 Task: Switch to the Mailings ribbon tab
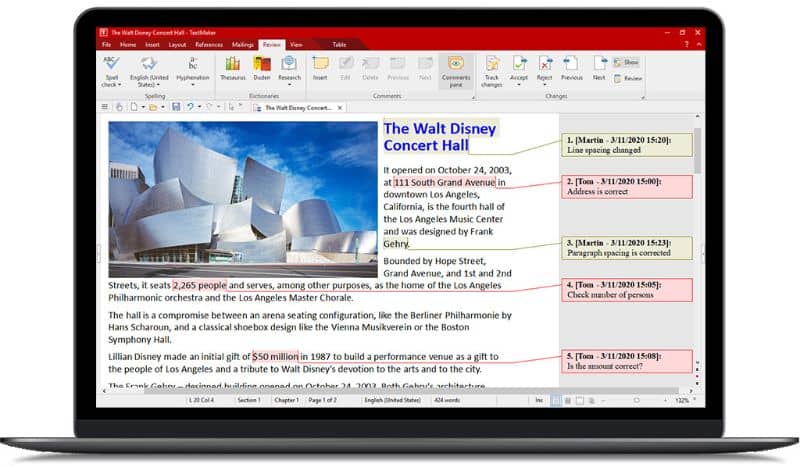point(242,45)
